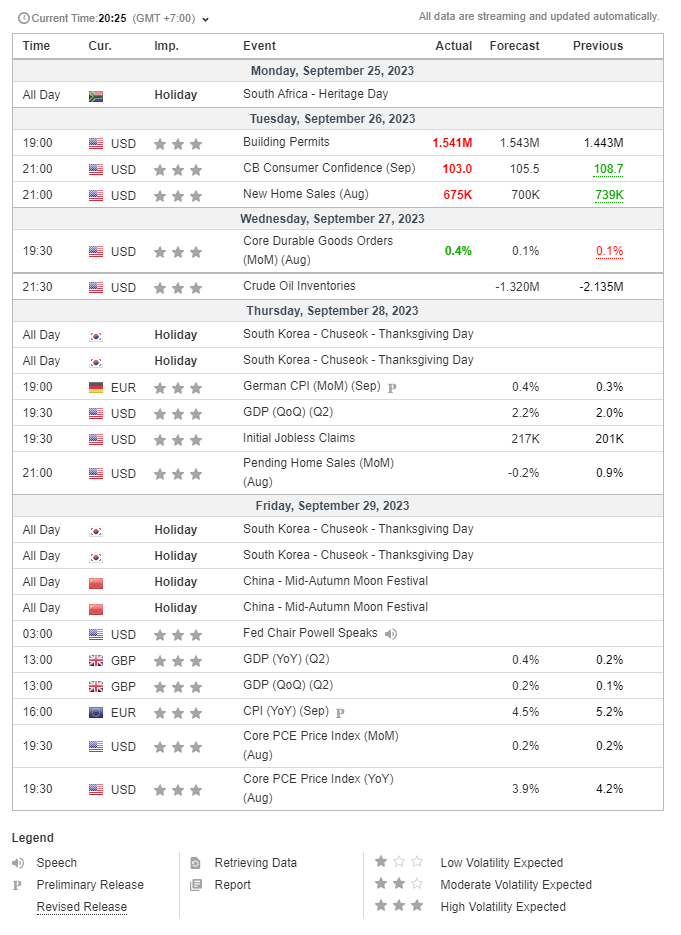Click the revised previous value 108.7

(608, 169)
